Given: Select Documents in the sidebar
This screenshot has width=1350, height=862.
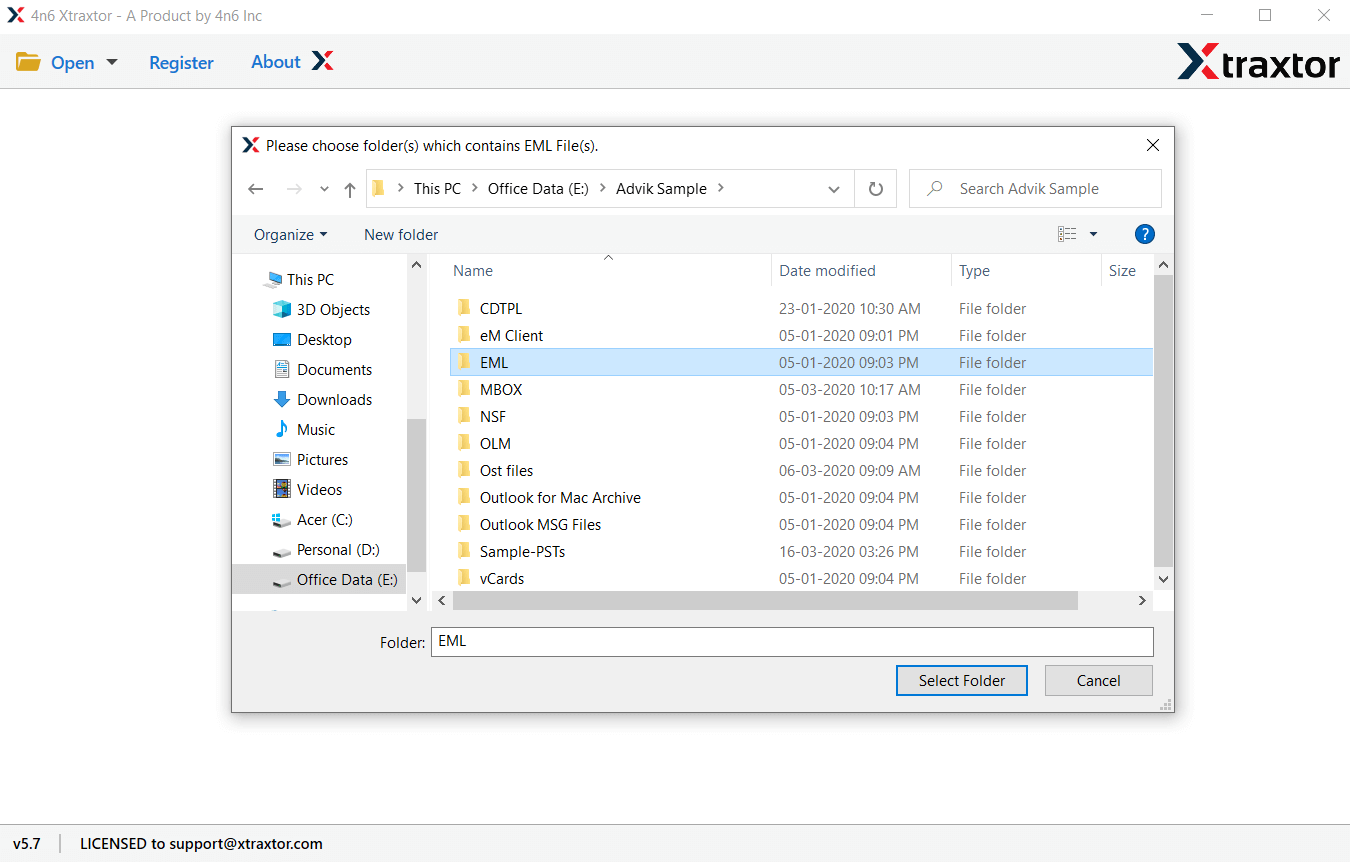Looking at the screenshot, I should (x=323, y=369).
